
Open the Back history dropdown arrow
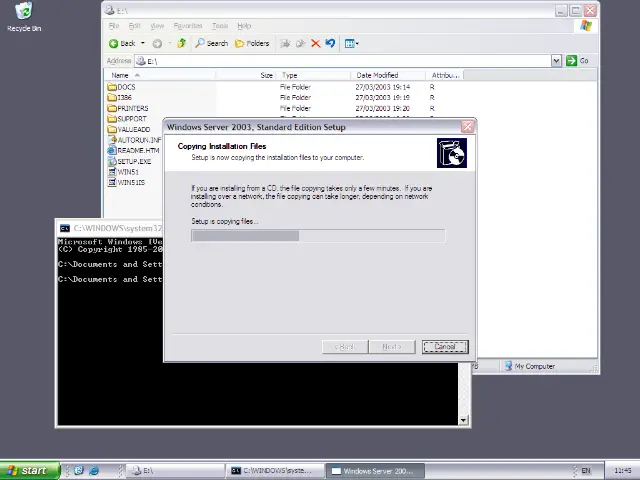(142, 43)
